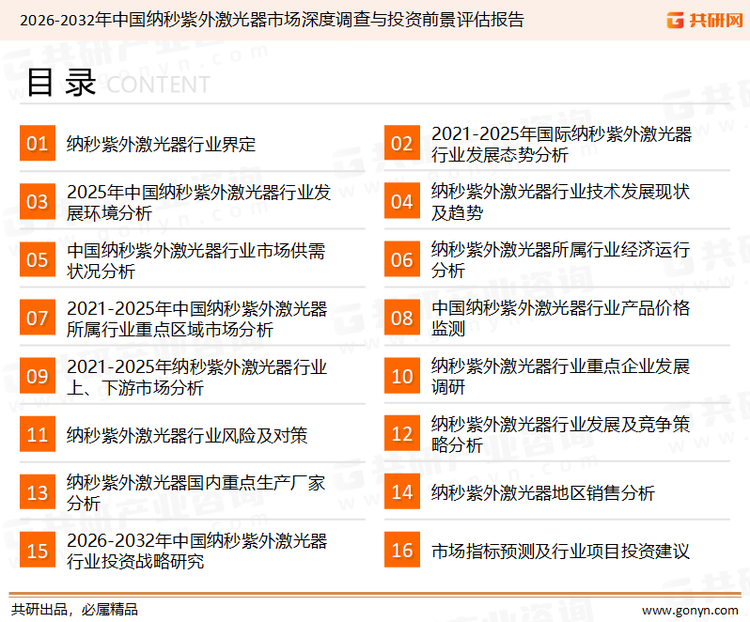
Task: Open chapter 中国纳秒紫外激光器行业市场供需状况分析
Action: pyautogui.click(x=196, y=260)
